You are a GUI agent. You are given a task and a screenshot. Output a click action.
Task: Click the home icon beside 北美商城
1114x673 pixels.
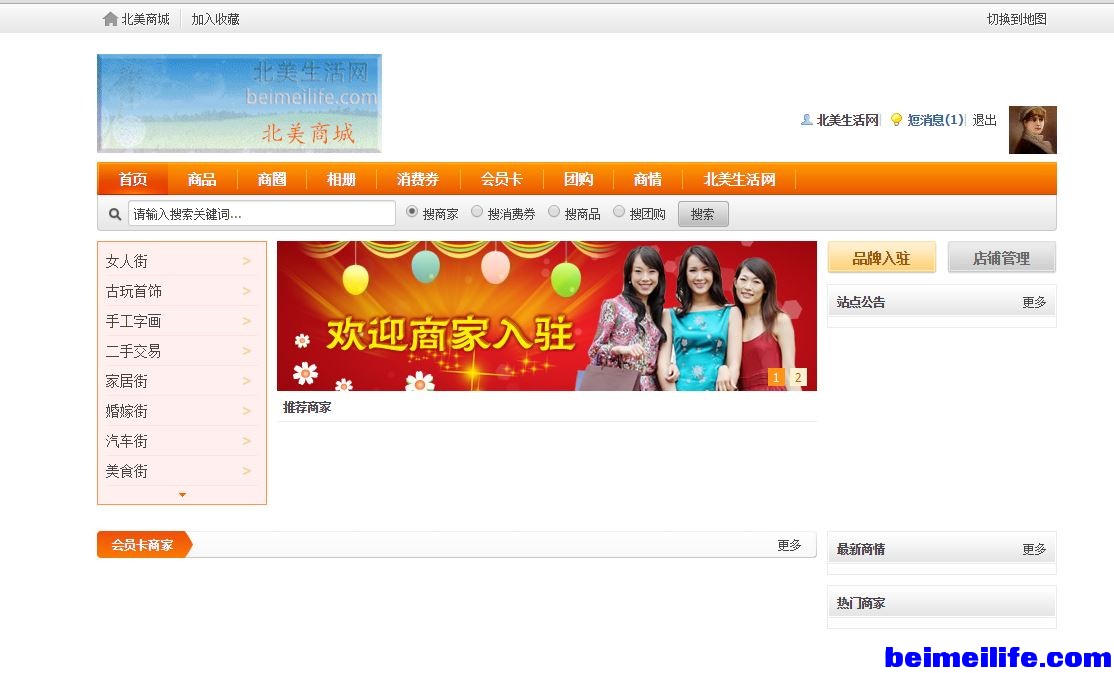110,19
